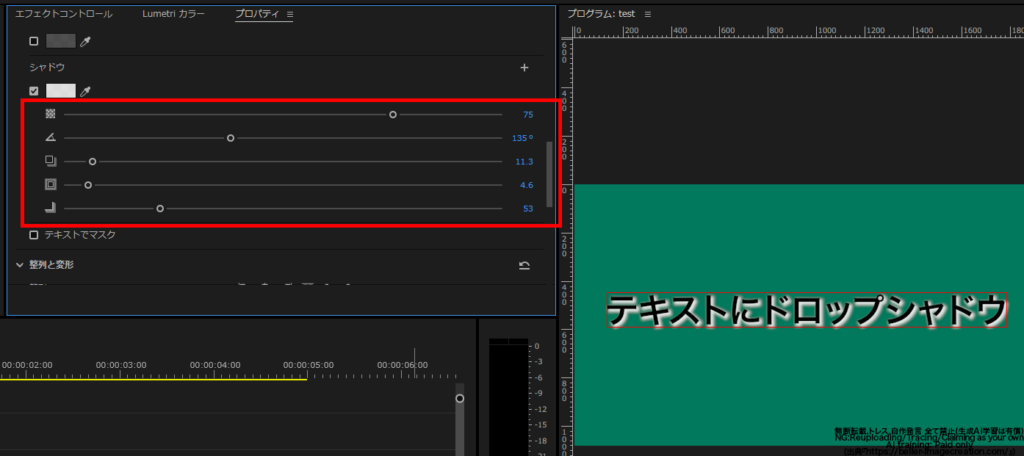Click the timeline vertical zoom scroll handle

pos(460,399)
